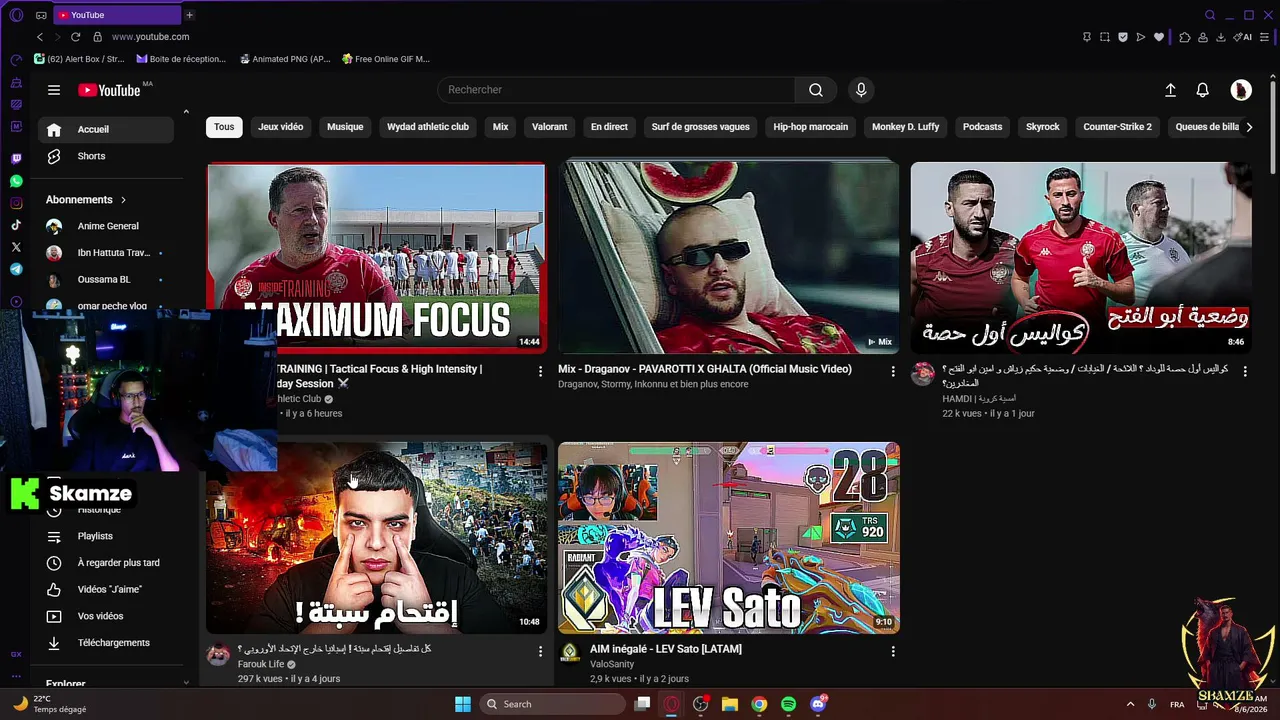The width and height of the screenshot is (1280, 720).
Task: Open WhatsApp in the Opera sidebar
Action: (x=16, y=181)
